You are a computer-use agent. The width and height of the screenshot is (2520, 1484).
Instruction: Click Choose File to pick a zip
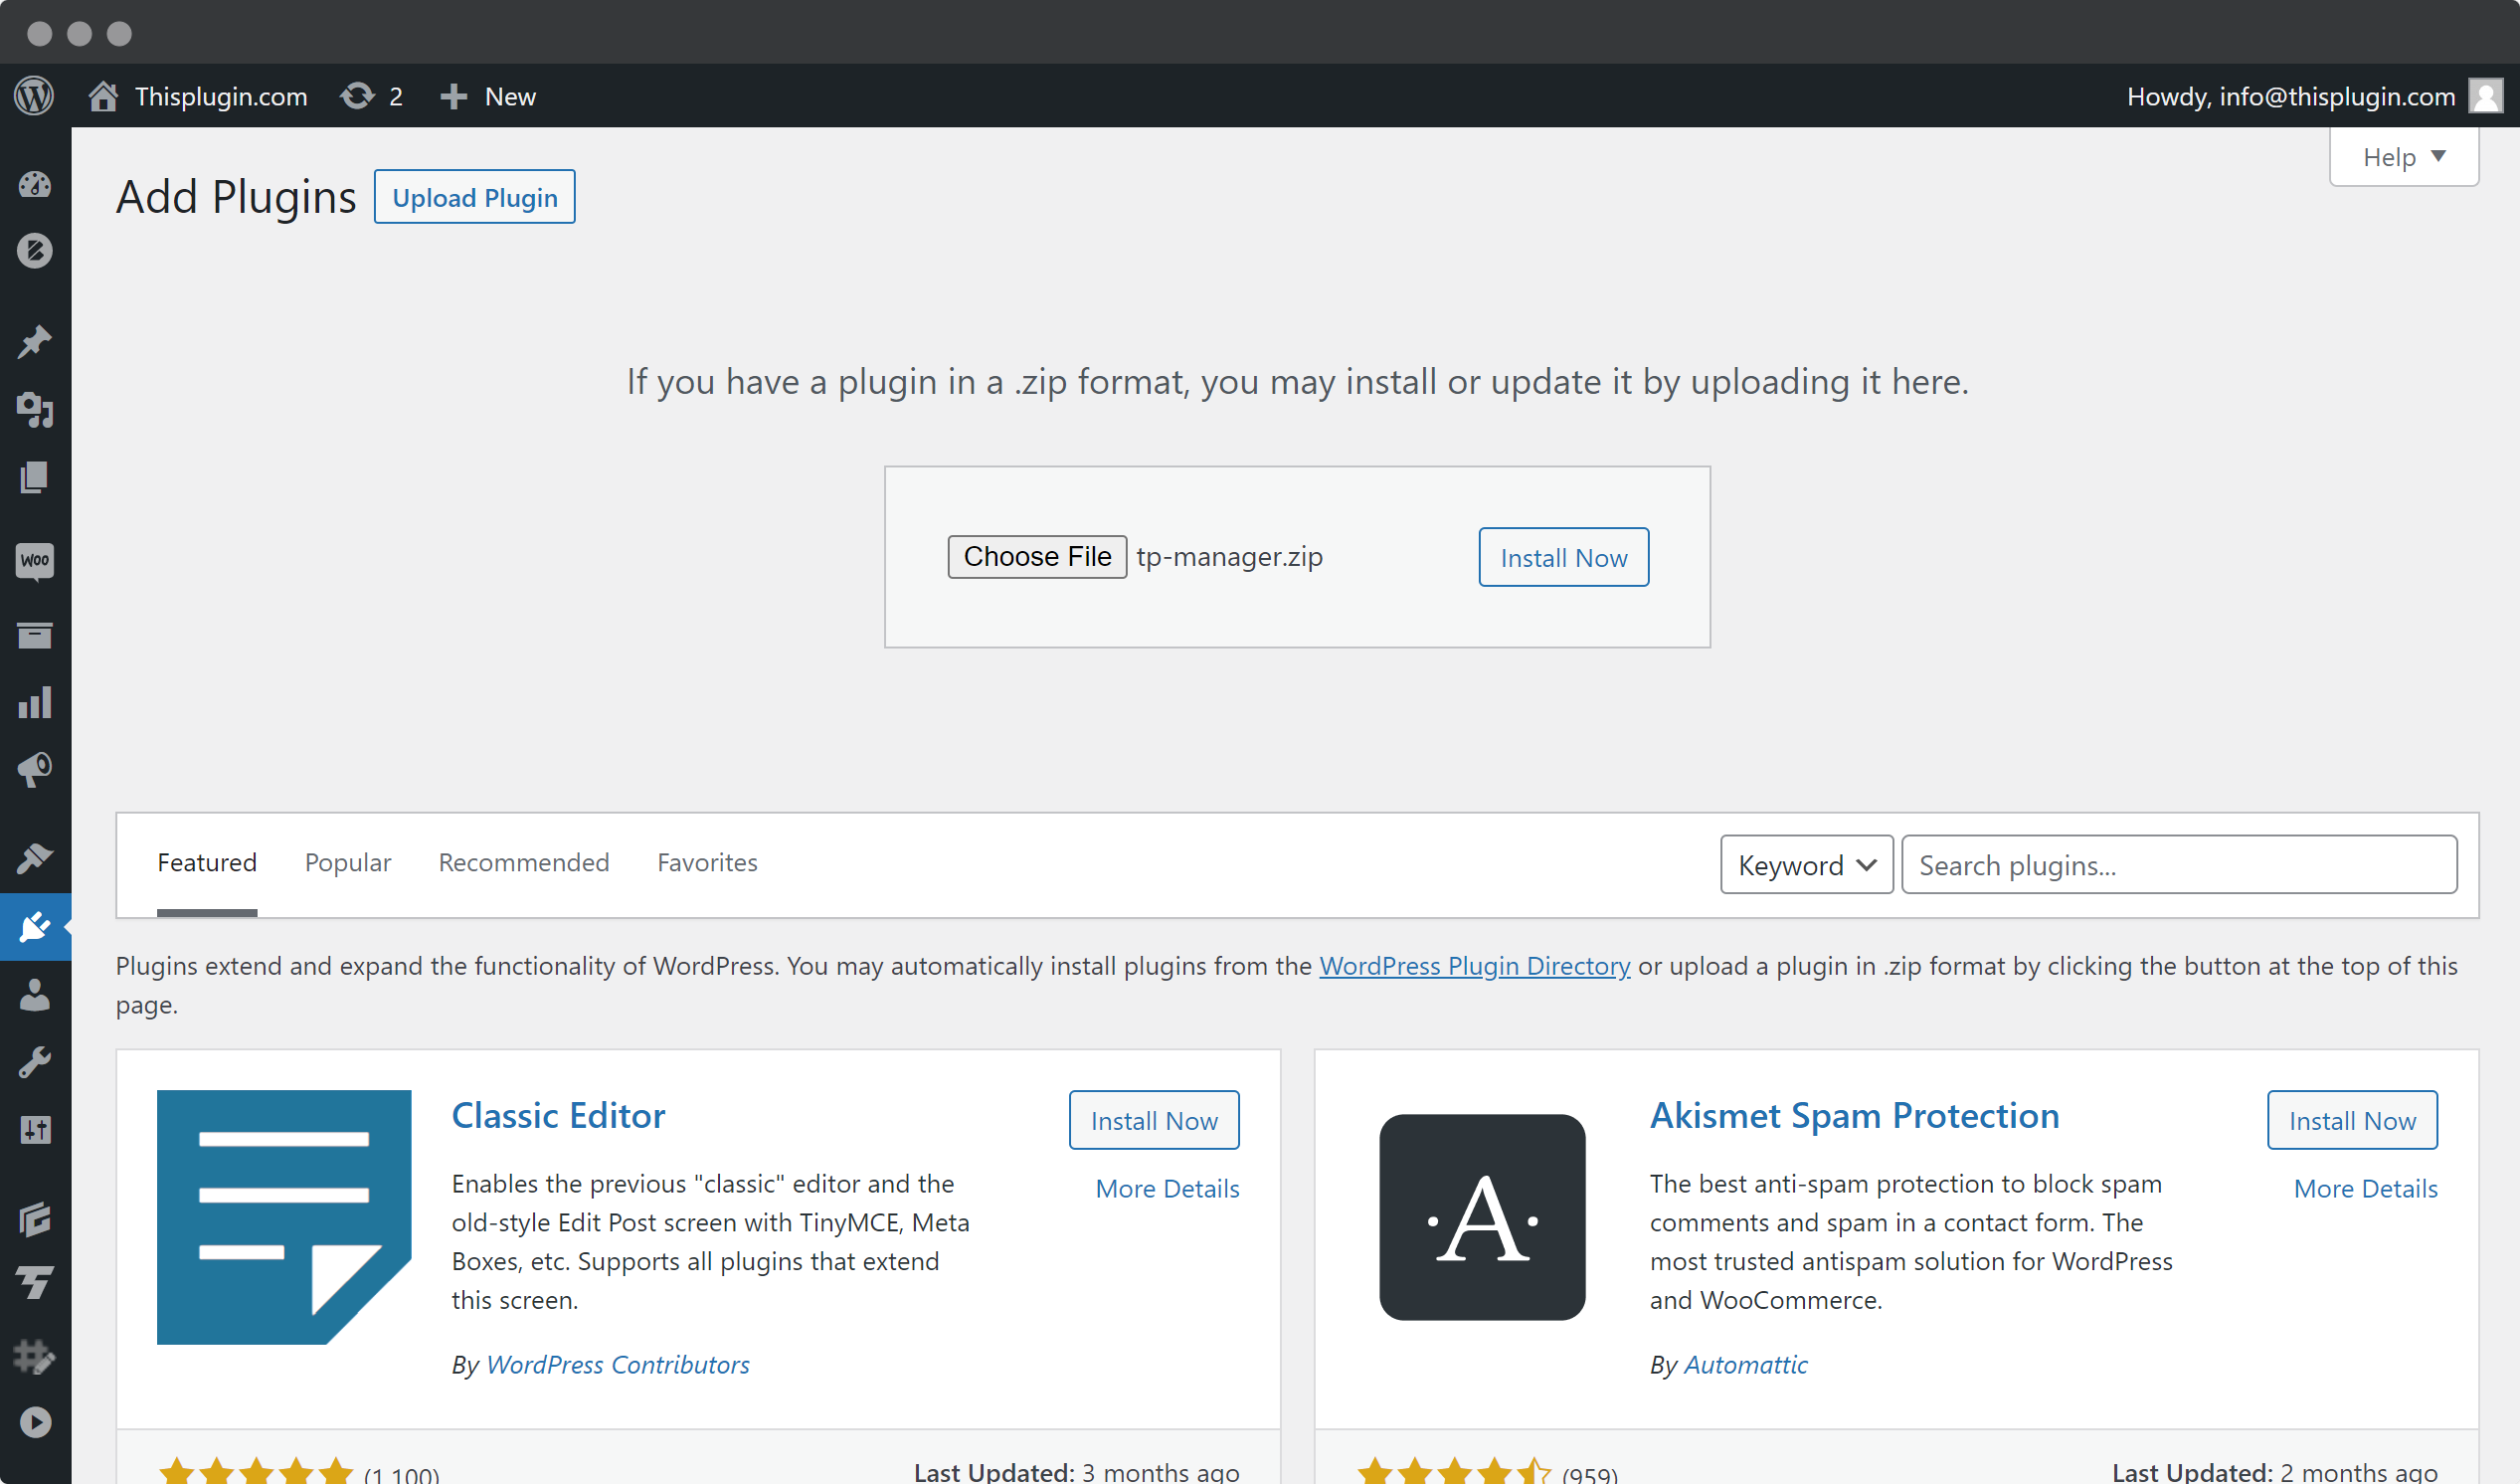(1037, 556)
